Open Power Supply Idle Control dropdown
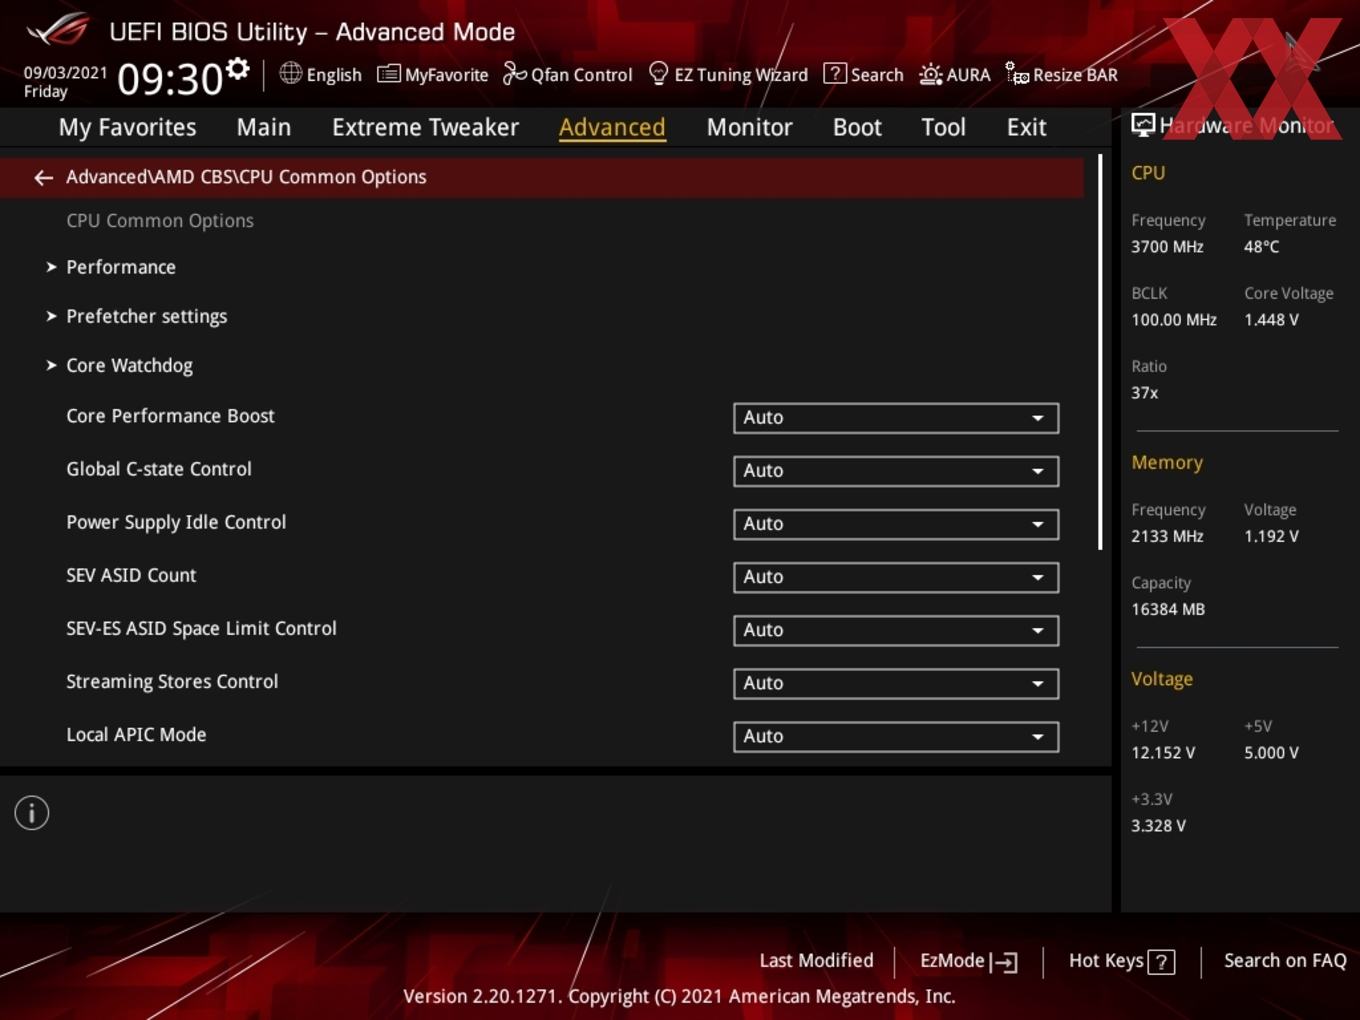 point(895,524)
